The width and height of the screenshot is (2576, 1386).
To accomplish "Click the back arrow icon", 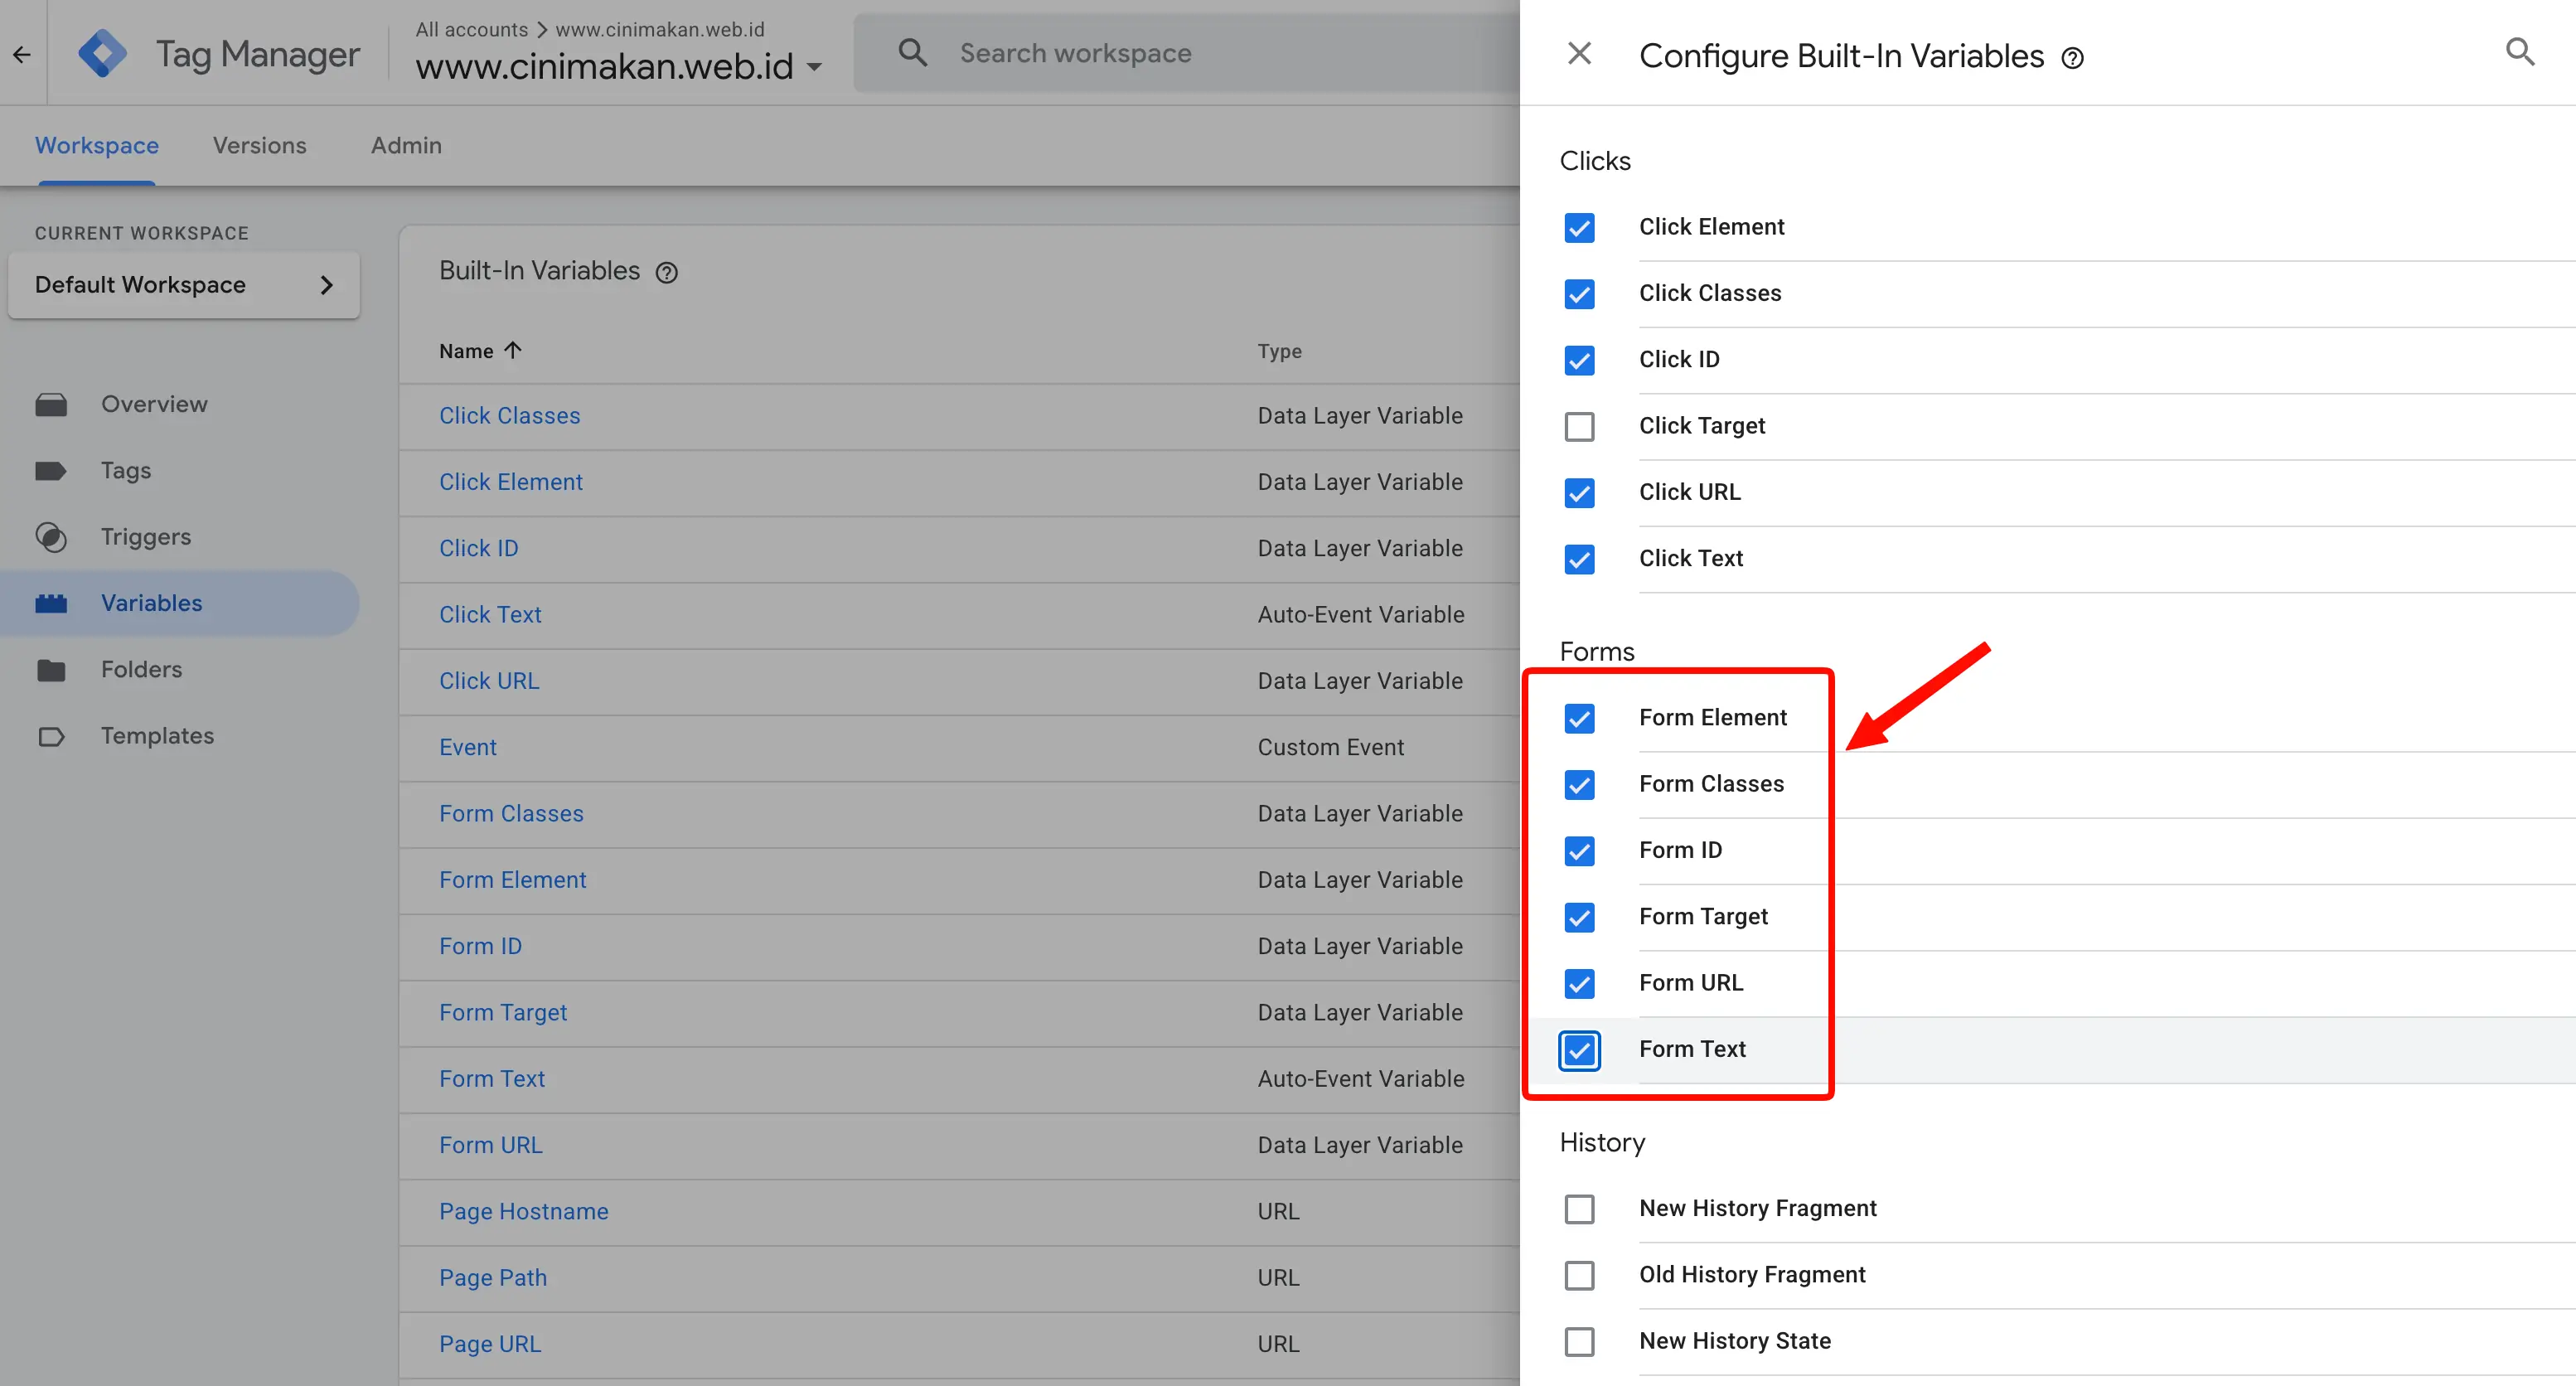I will (x=22, y=54).
